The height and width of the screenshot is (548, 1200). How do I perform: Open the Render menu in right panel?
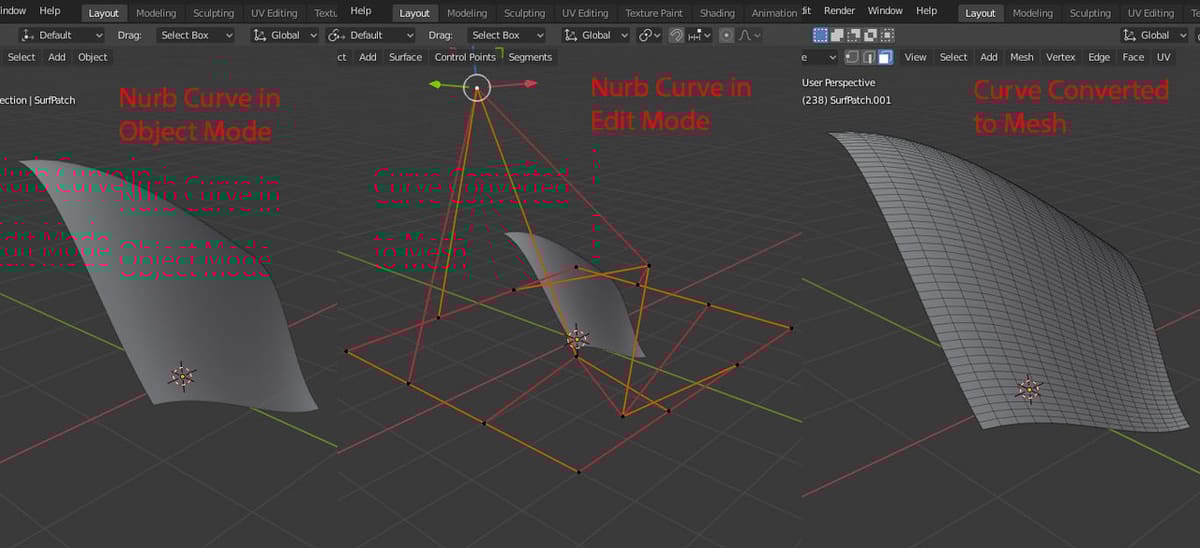click(x=839, y=10)
